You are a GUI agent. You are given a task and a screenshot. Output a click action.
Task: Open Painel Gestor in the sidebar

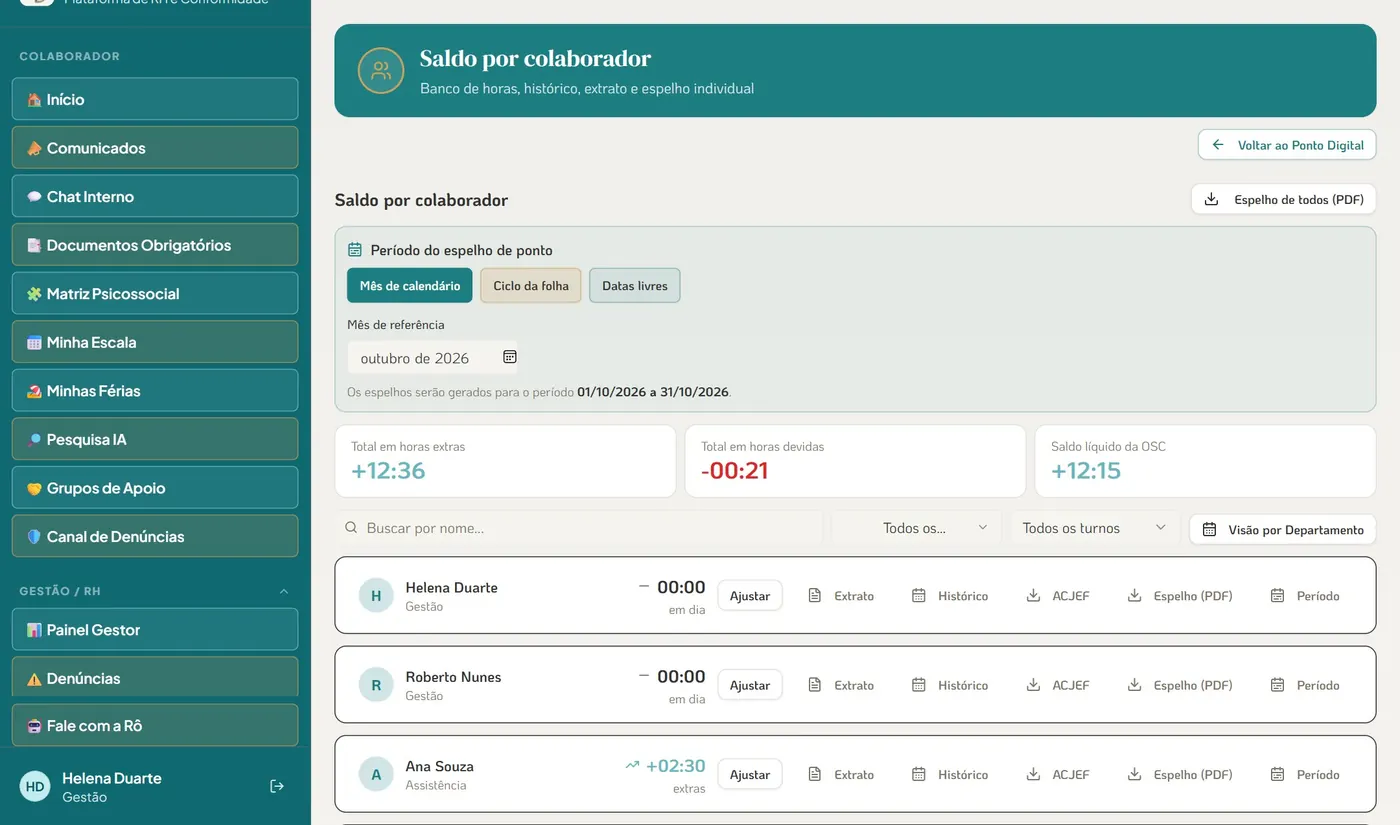coord(155,629)
